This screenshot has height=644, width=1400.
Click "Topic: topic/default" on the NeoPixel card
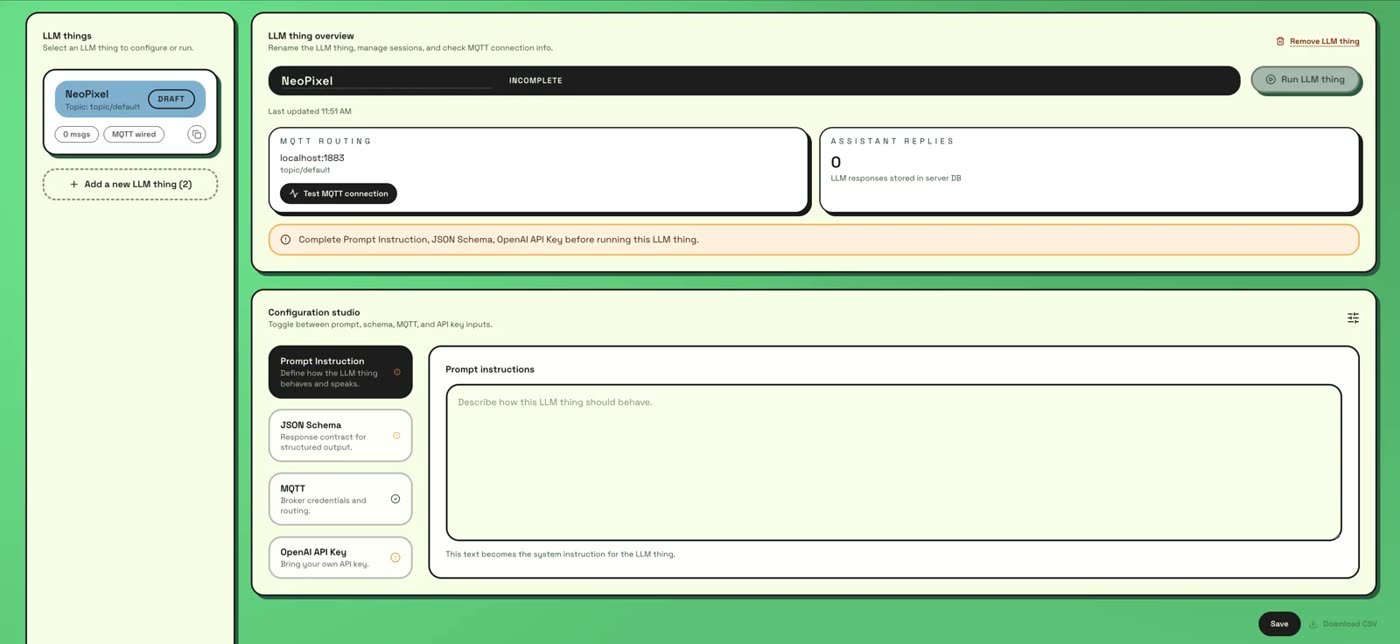[103, 107]
